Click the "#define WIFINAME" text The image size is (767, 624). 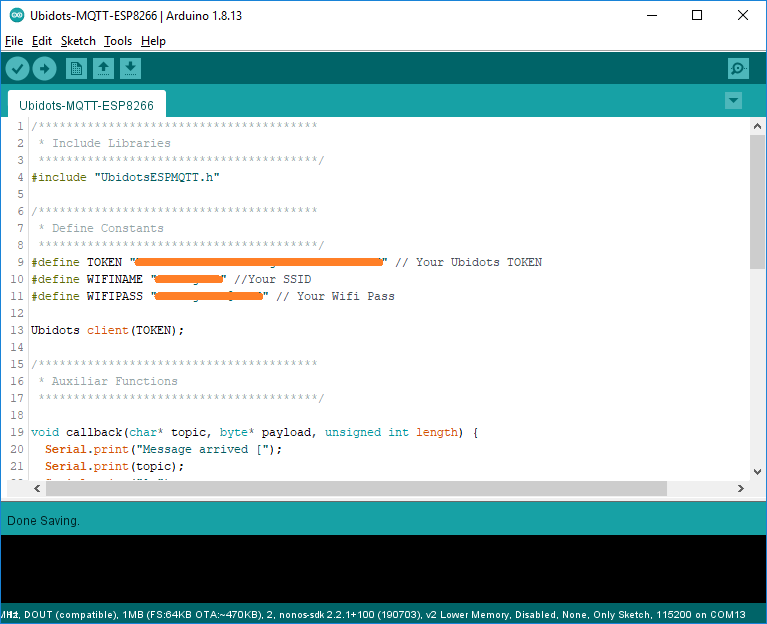(x=87, y=279)
